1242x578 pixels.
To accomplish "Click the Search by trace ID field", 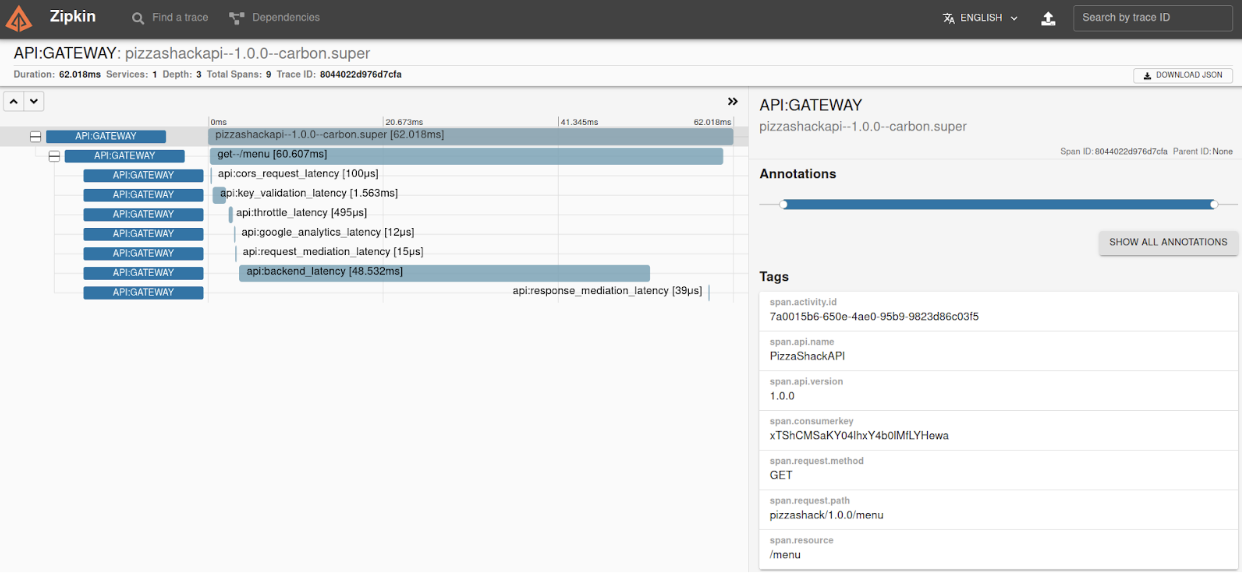I will pos(1152,17).
